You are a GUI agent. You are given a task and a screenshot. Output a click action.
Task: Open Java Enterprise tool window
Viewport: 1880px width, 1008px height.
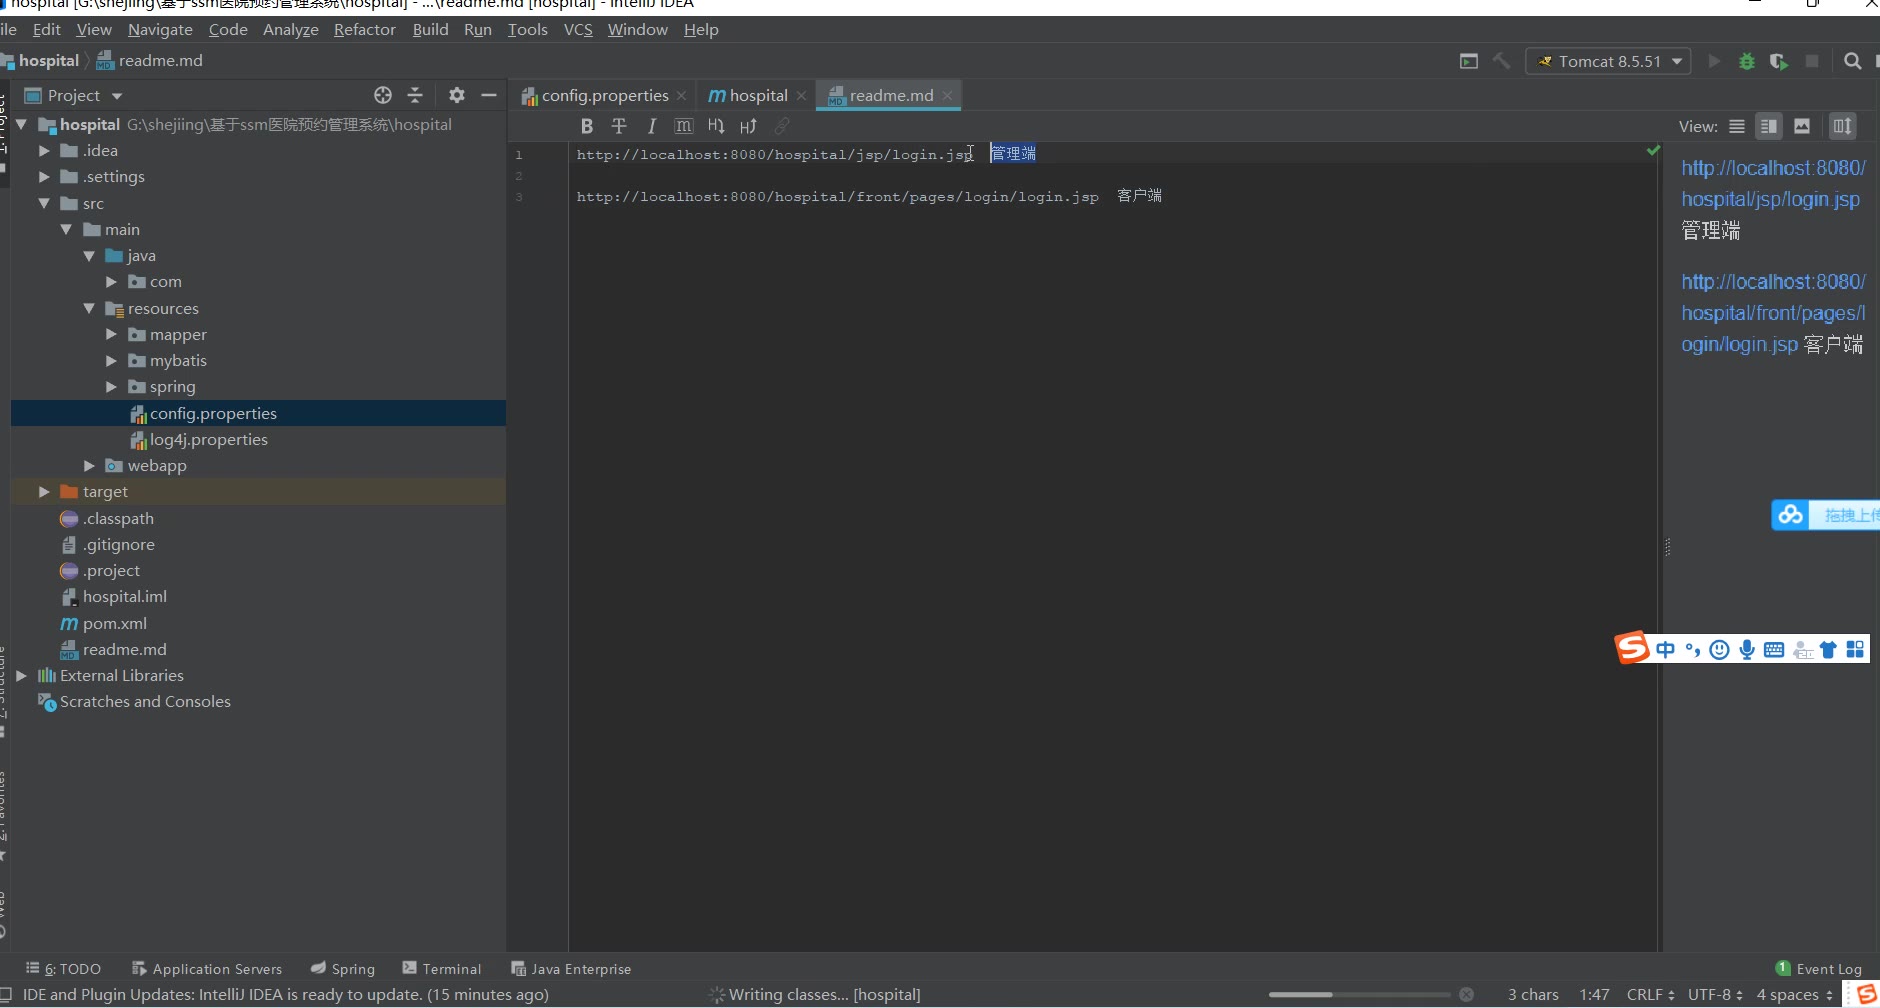click(571, 969)
